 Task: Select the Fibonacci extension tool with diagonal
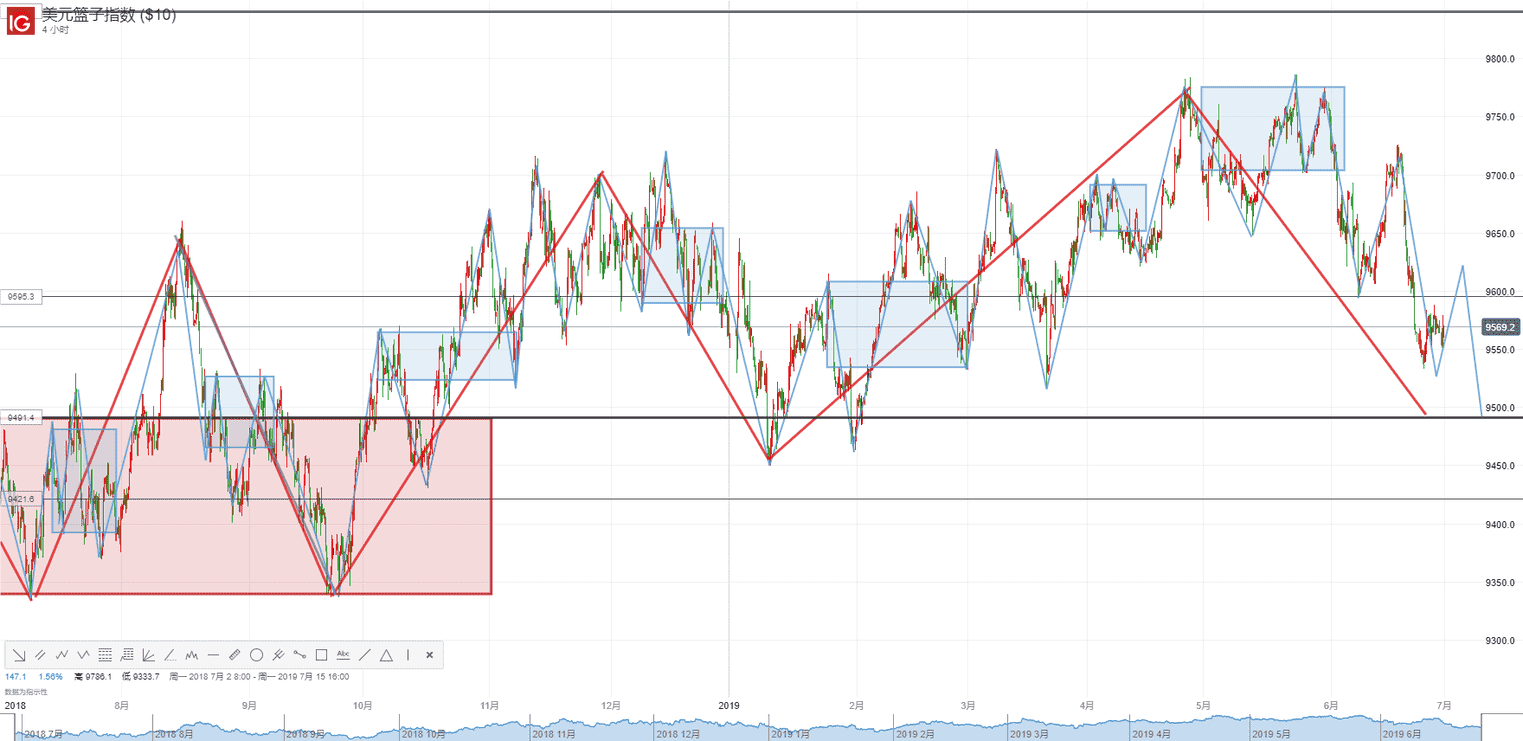(x=127, y=655)
